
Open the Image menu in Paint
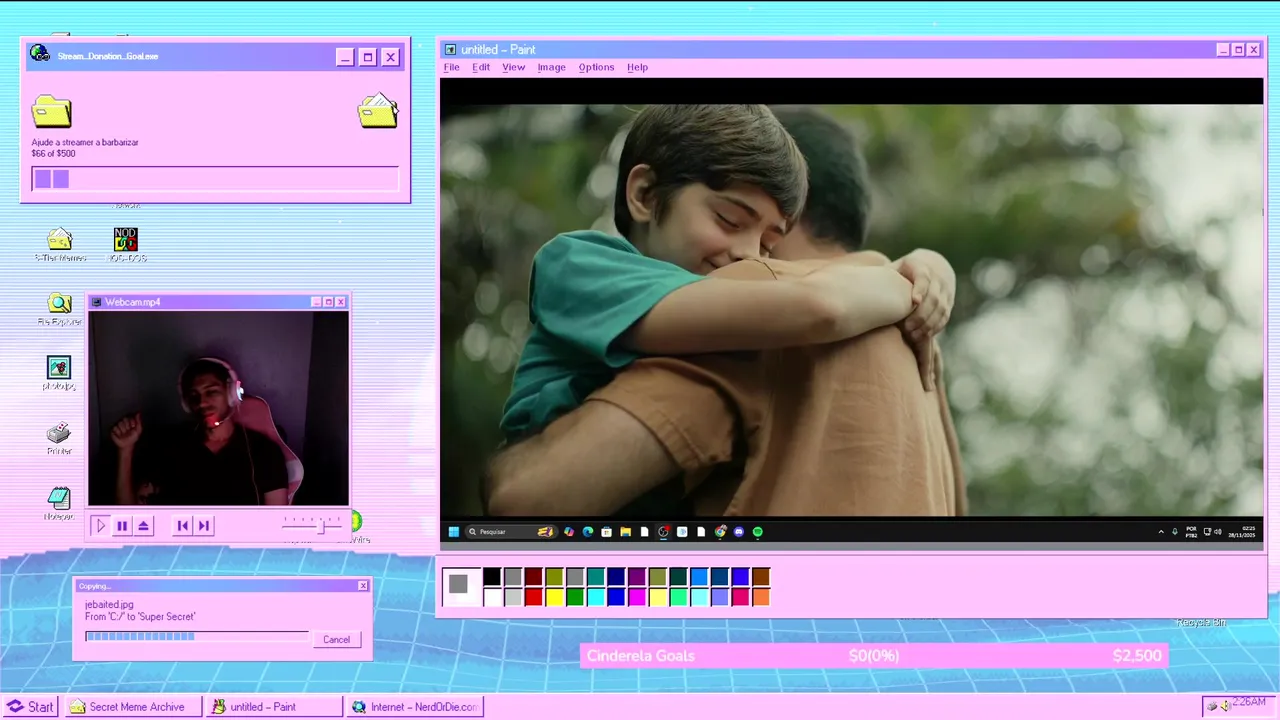click(x=551, y=67)
